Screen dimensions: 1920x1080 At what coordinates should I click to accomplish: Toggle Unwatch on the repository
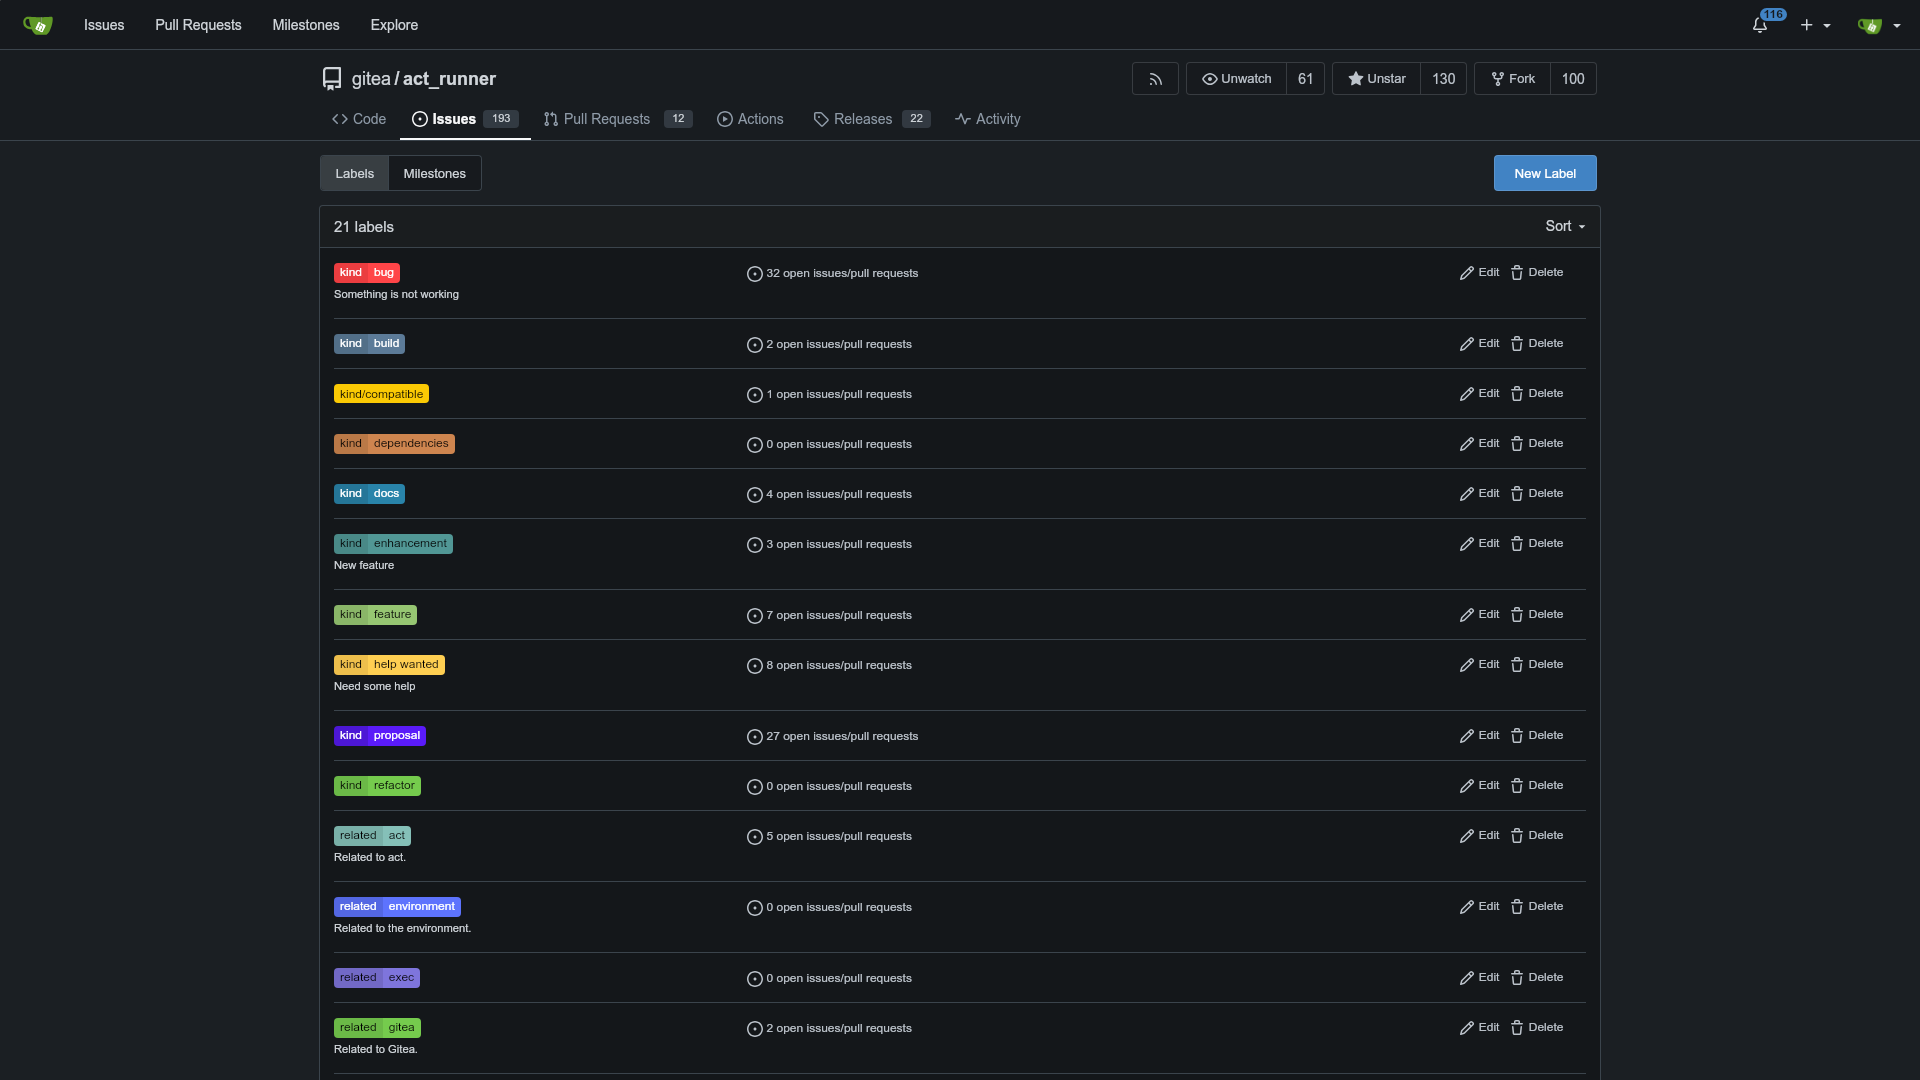click(x=1236, y=79)
